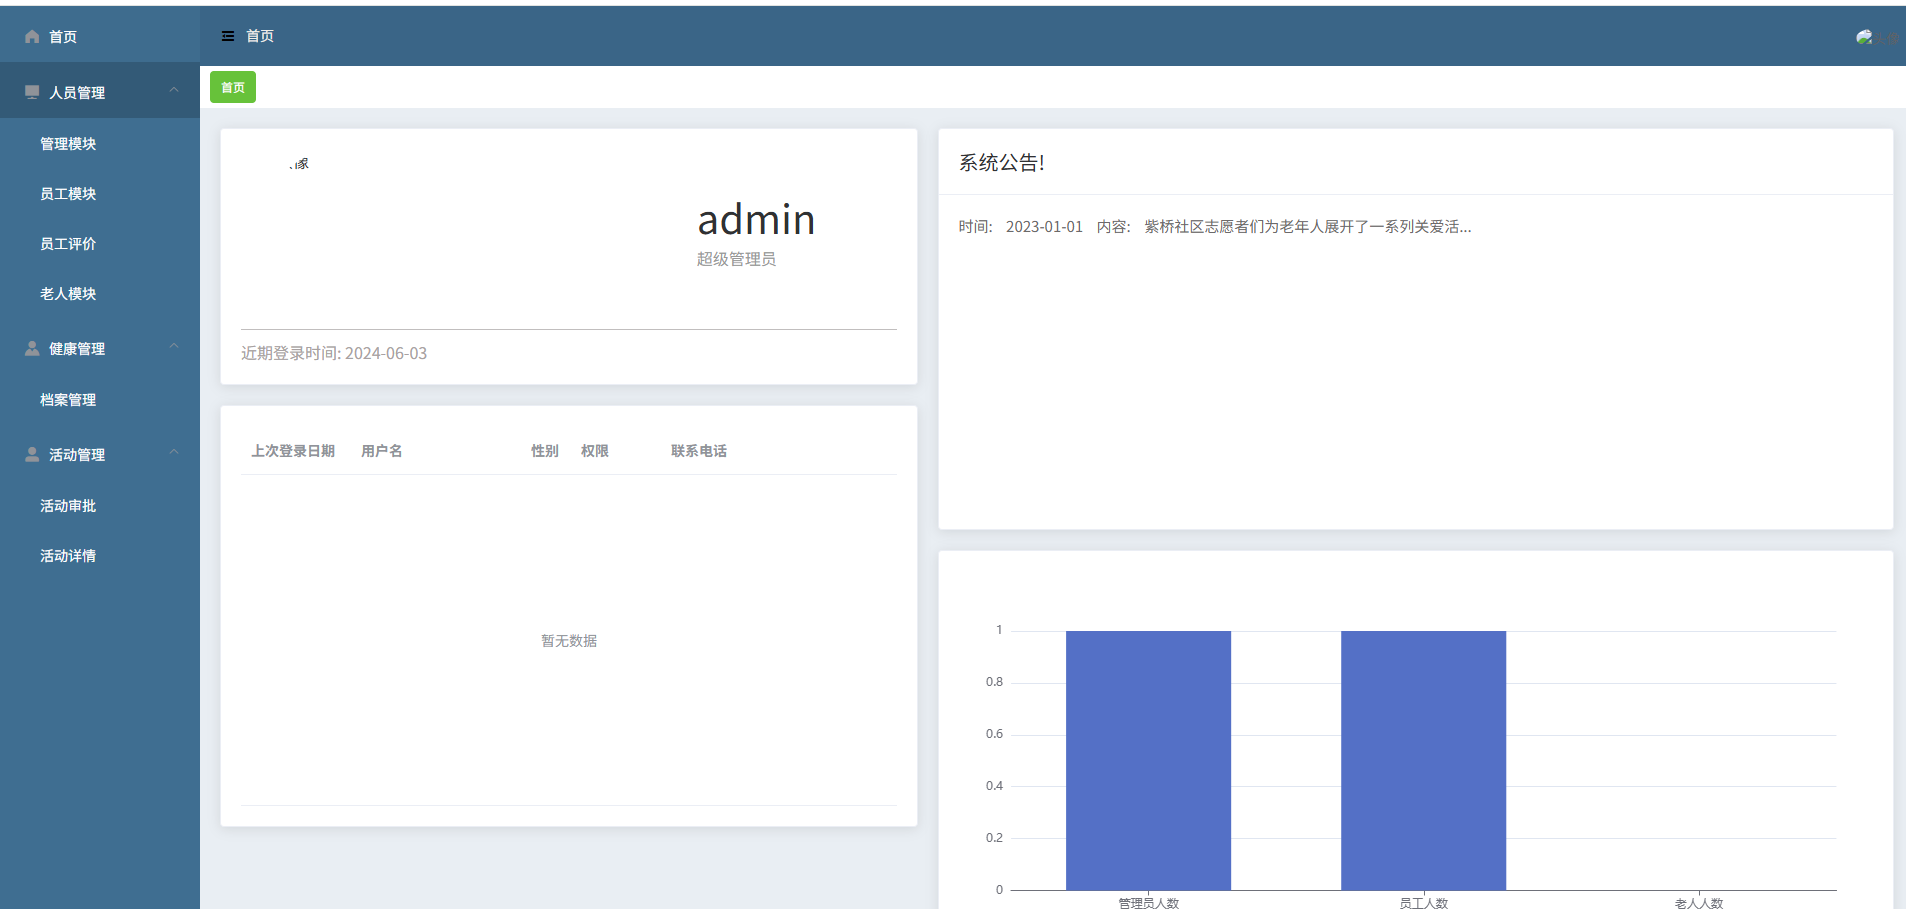Click the home icon in the sidebar
The height and width of the screenshot is (909, 1906).
32,37
